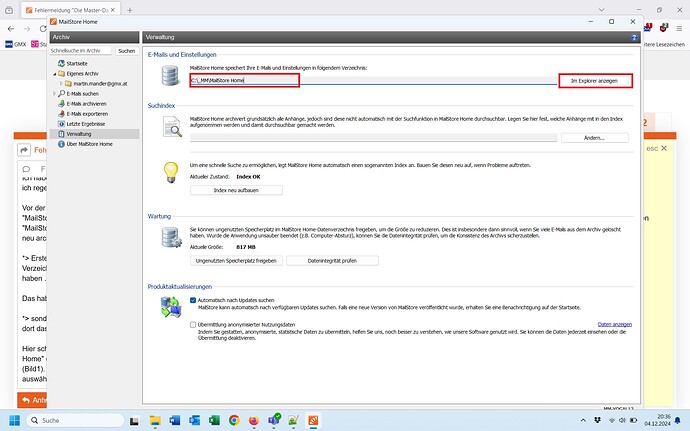Screen dimensions: 690x431
Task: Click the red shield extension icon in browser
Action: click(664, 28)
